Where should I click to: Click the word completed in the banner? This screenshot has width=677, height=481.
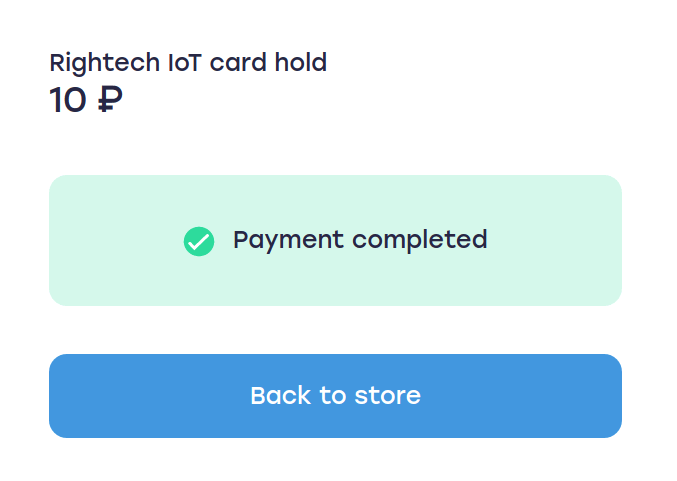tap(420, 240)
